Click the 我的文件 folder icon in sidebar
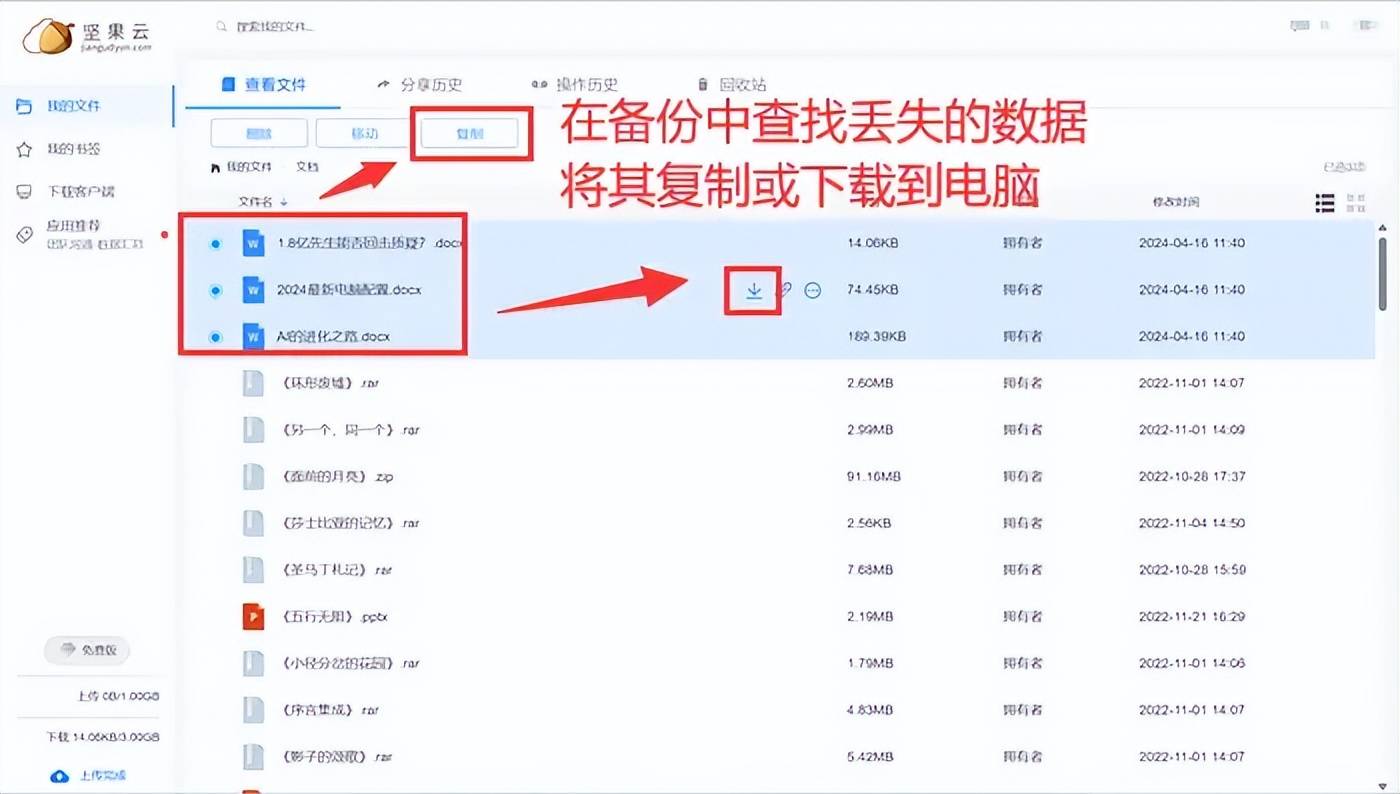 pos(24,106)
